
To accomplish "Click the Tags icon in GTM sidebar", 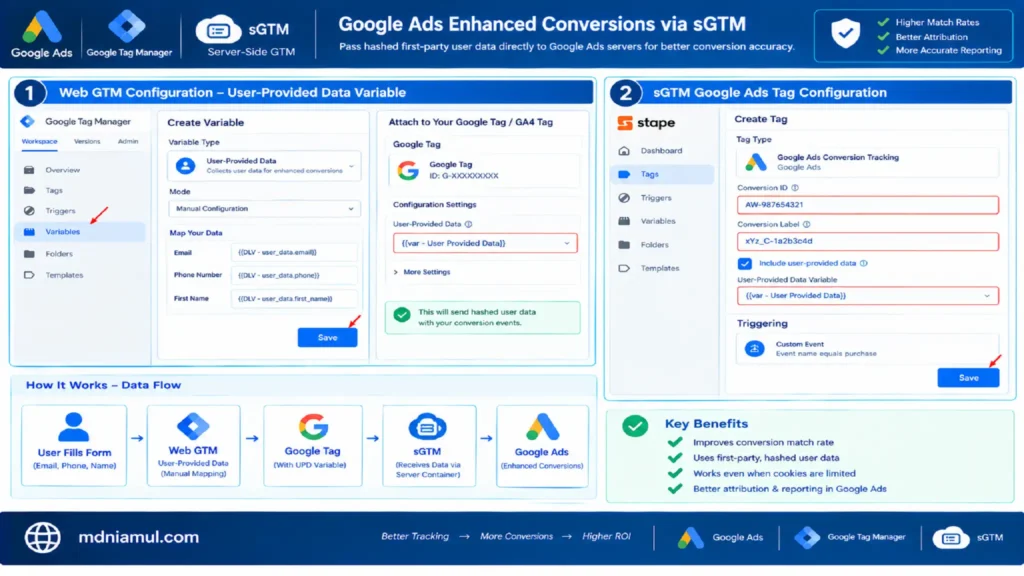I will click(29, 190).
